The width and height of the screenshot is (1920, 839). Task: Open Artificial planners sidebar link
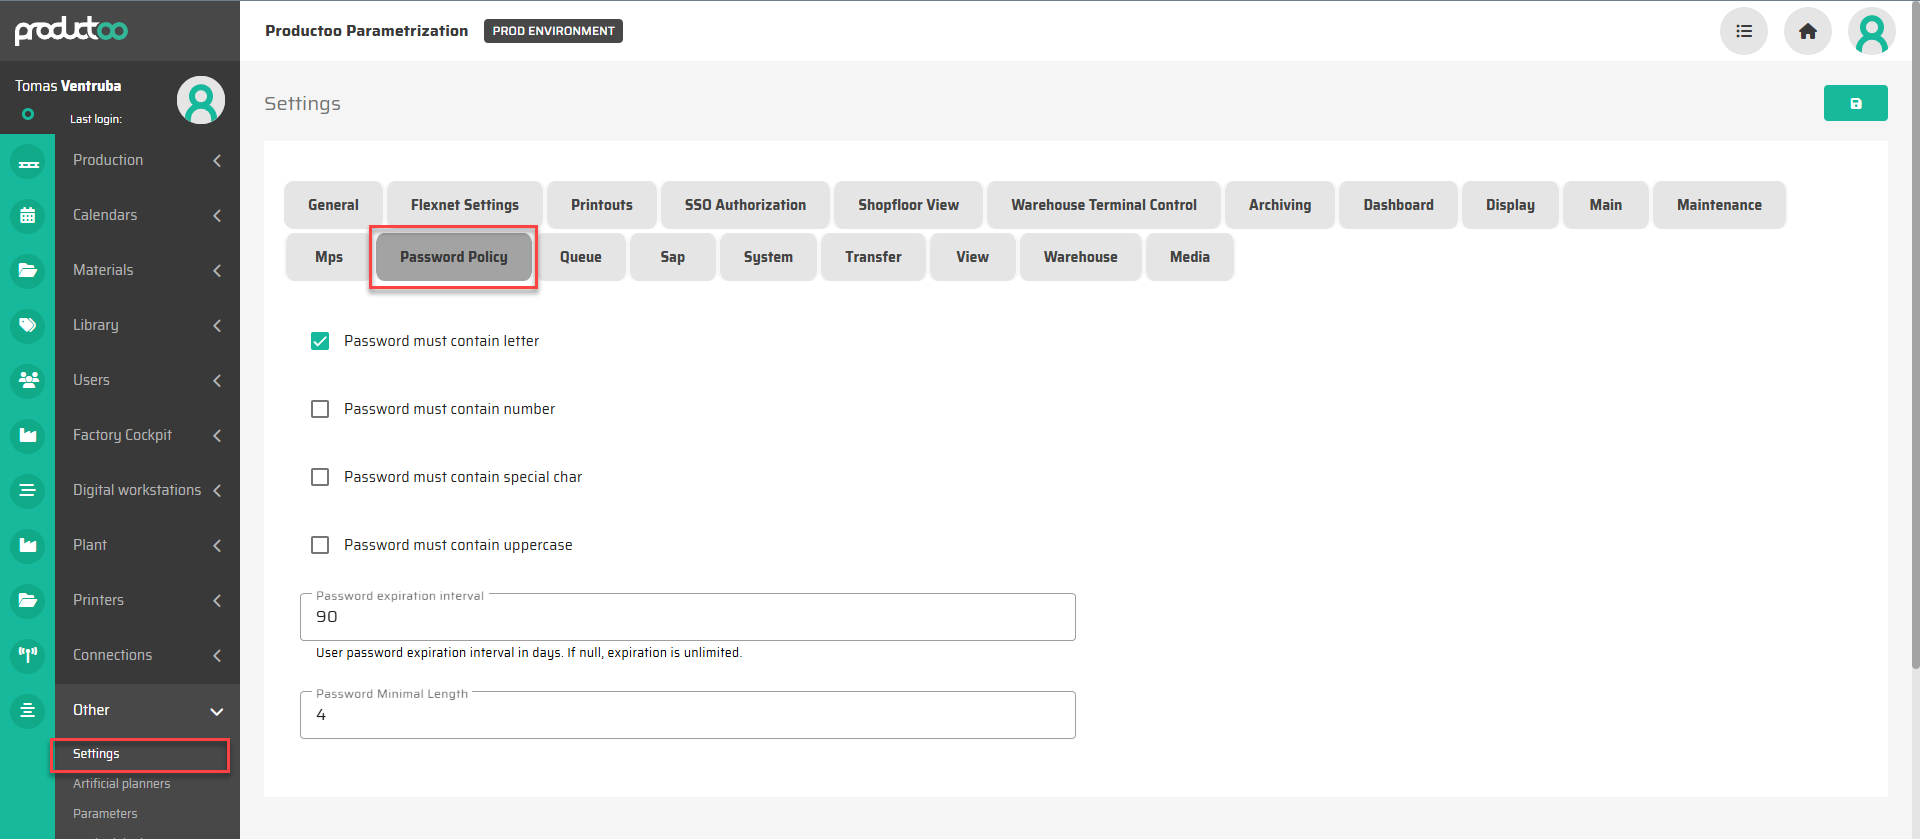point(122,784)
